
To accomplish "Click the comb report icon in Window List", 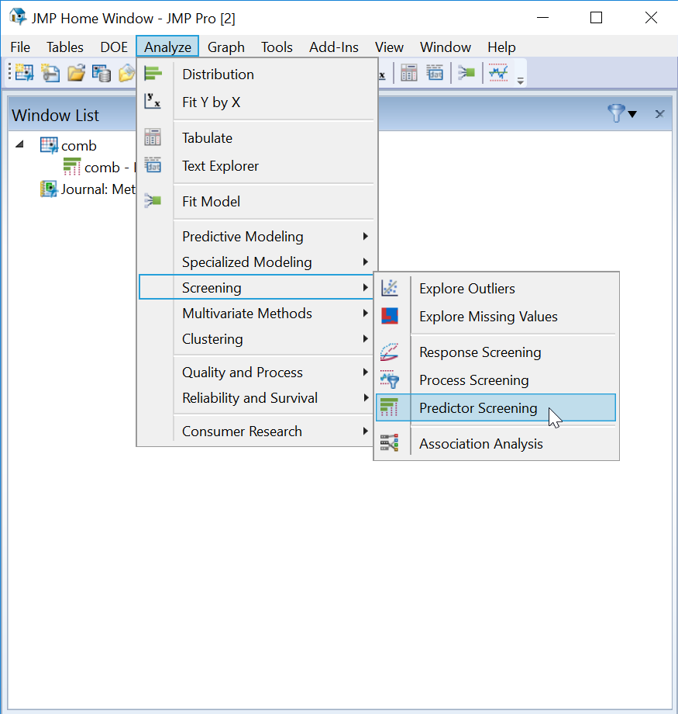I will [x=72, y=167].
